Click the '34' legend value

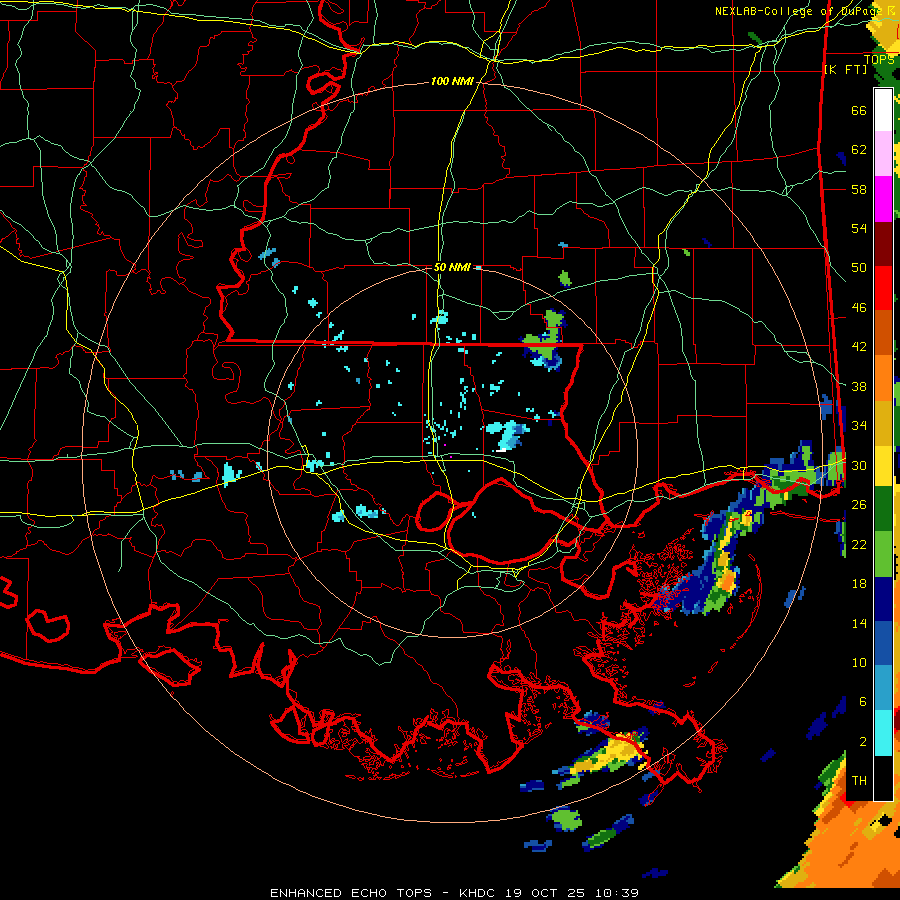click(x=859, y=425)
